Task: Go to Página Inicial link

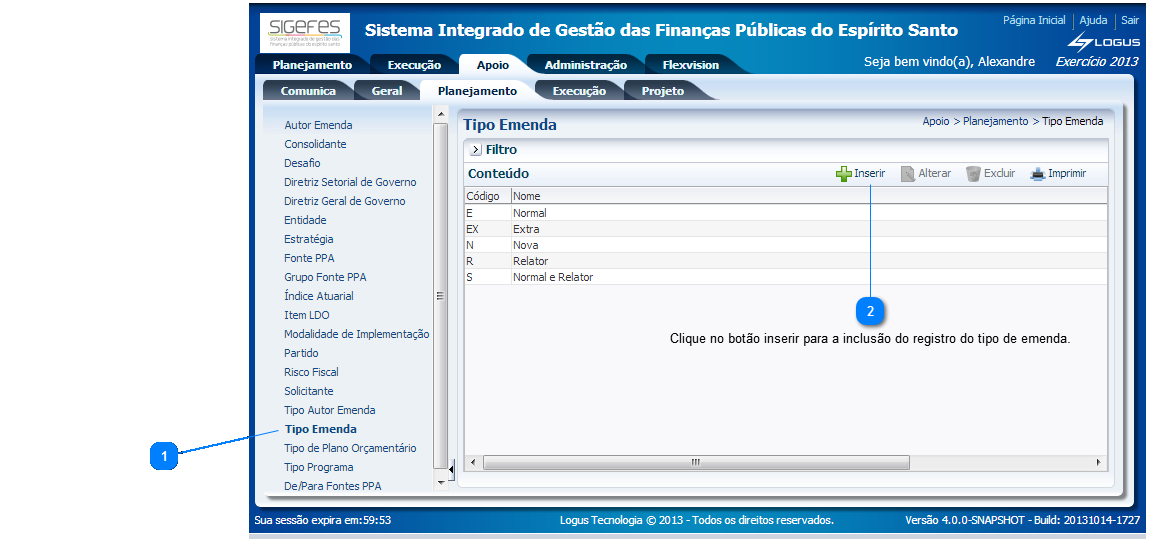Action: pos(1034,20)
